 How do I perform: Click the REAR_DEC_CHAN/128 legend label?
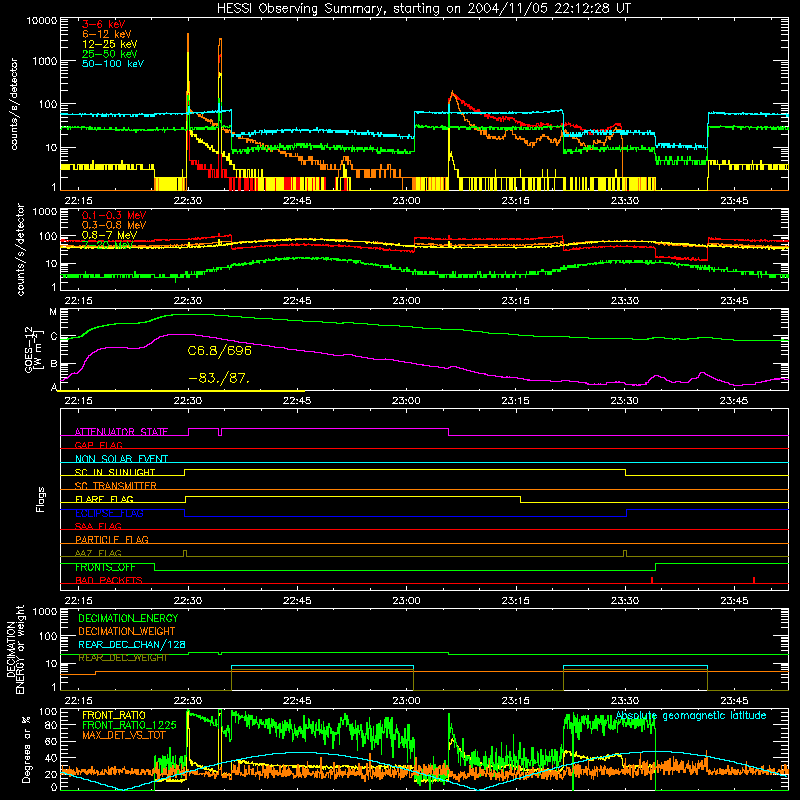(x=132, y=644)
